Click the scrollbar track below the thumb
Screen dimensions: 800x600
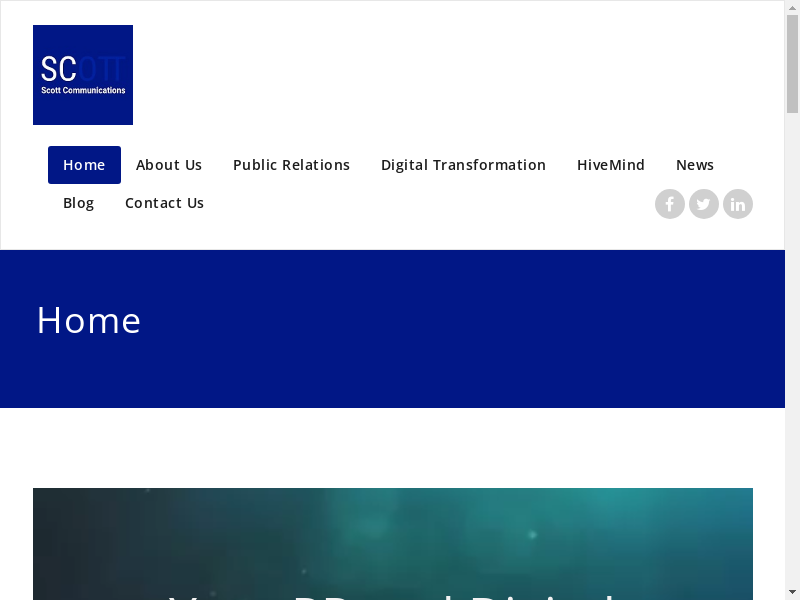(792, 350)
